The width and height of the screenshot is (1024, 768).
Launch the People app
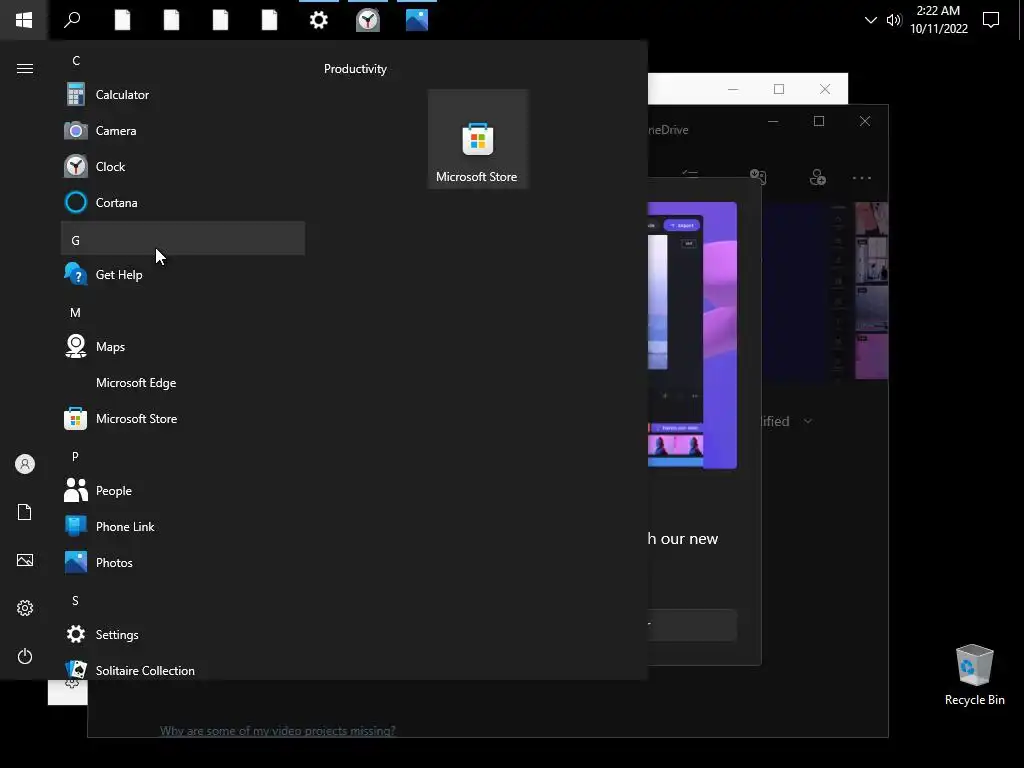[183, 490]
